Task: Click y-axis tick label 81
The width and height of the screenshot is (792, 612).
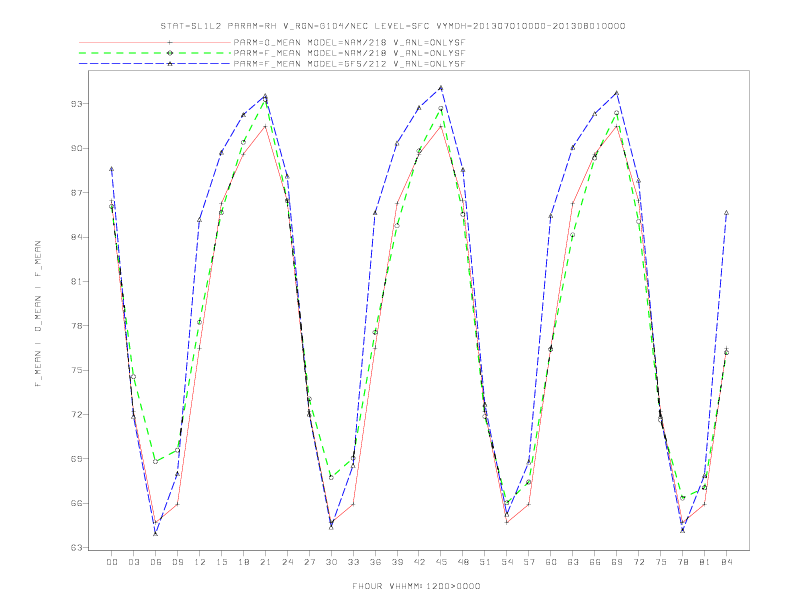Action: click(76, 282)
